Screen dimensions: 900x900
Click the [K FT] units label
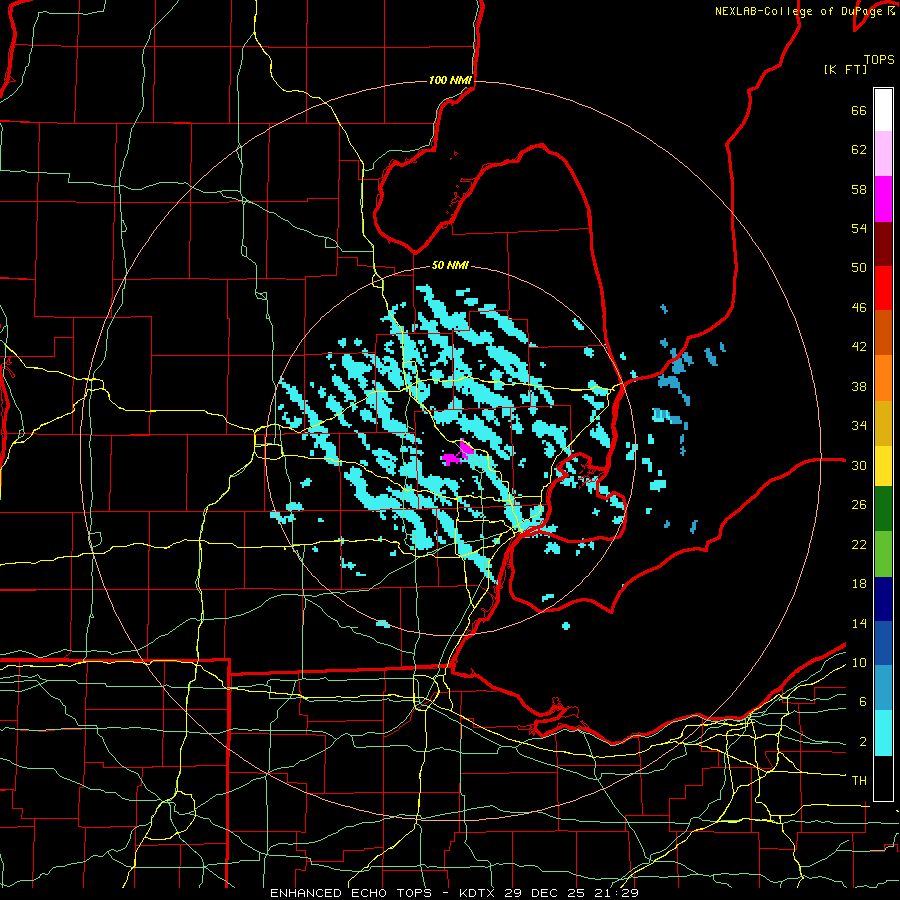(845, 69)
